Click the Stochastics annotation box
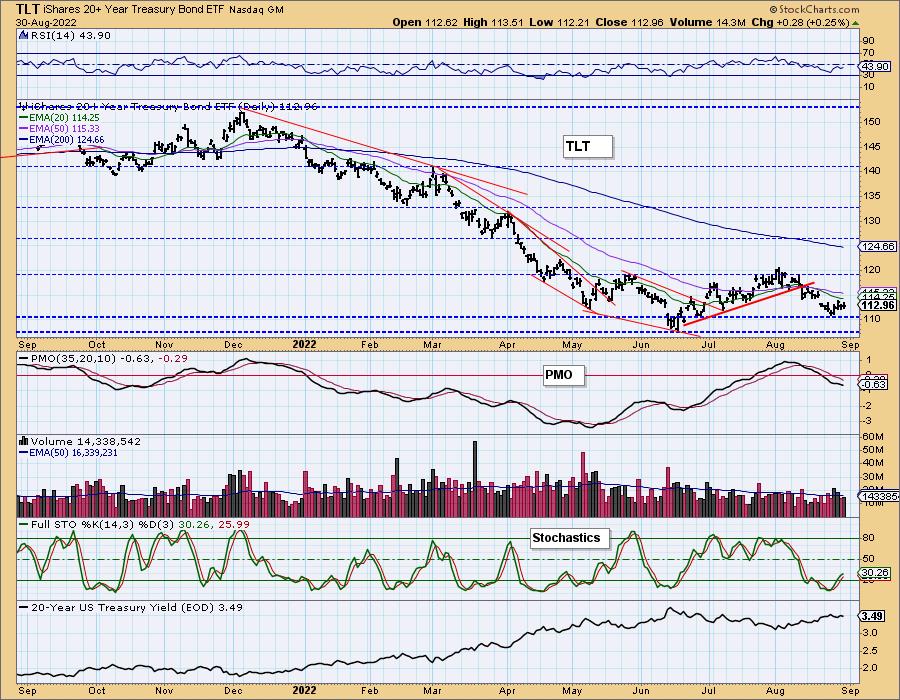The width and height of the screenshot is (900, 700). point(569,538)
